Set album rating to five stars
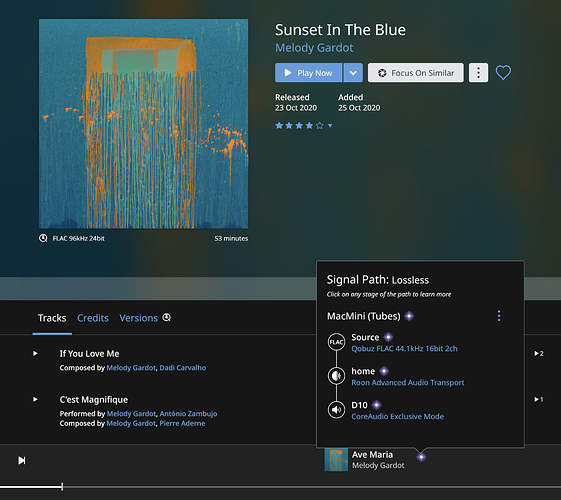 (319, 126)
